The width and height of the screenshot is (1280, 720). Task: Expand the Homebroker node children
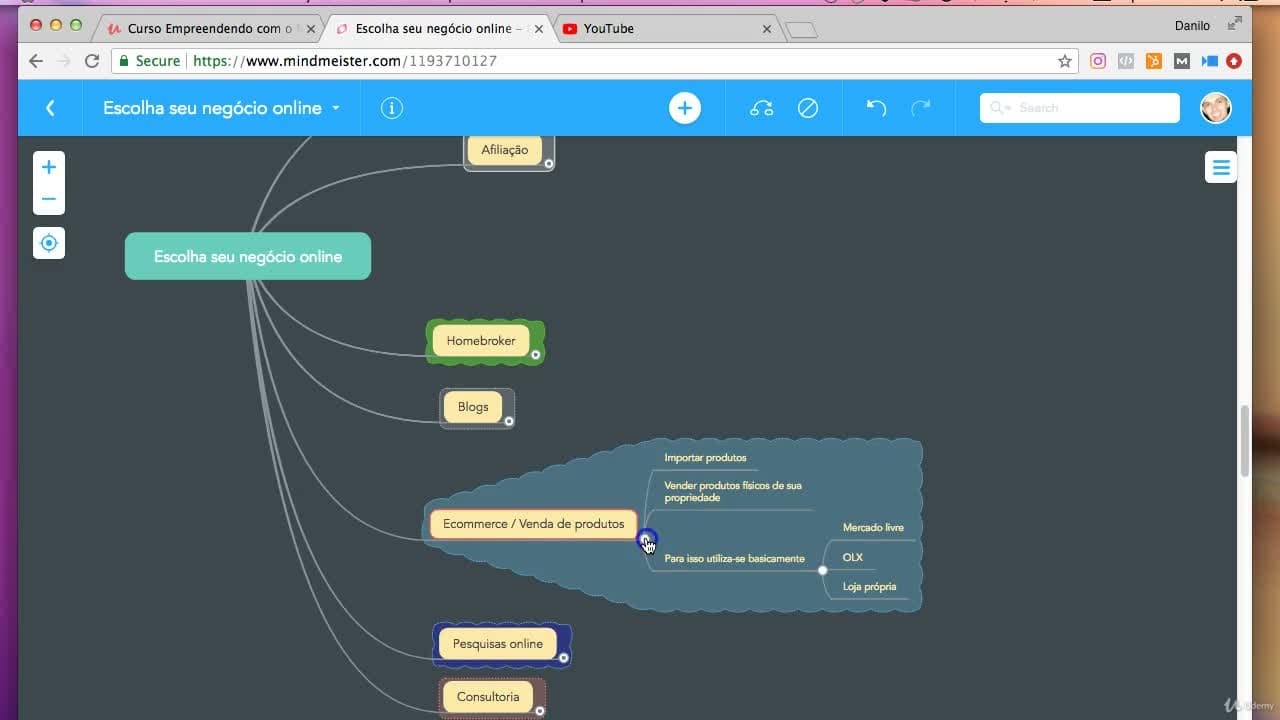pos(536,355)
